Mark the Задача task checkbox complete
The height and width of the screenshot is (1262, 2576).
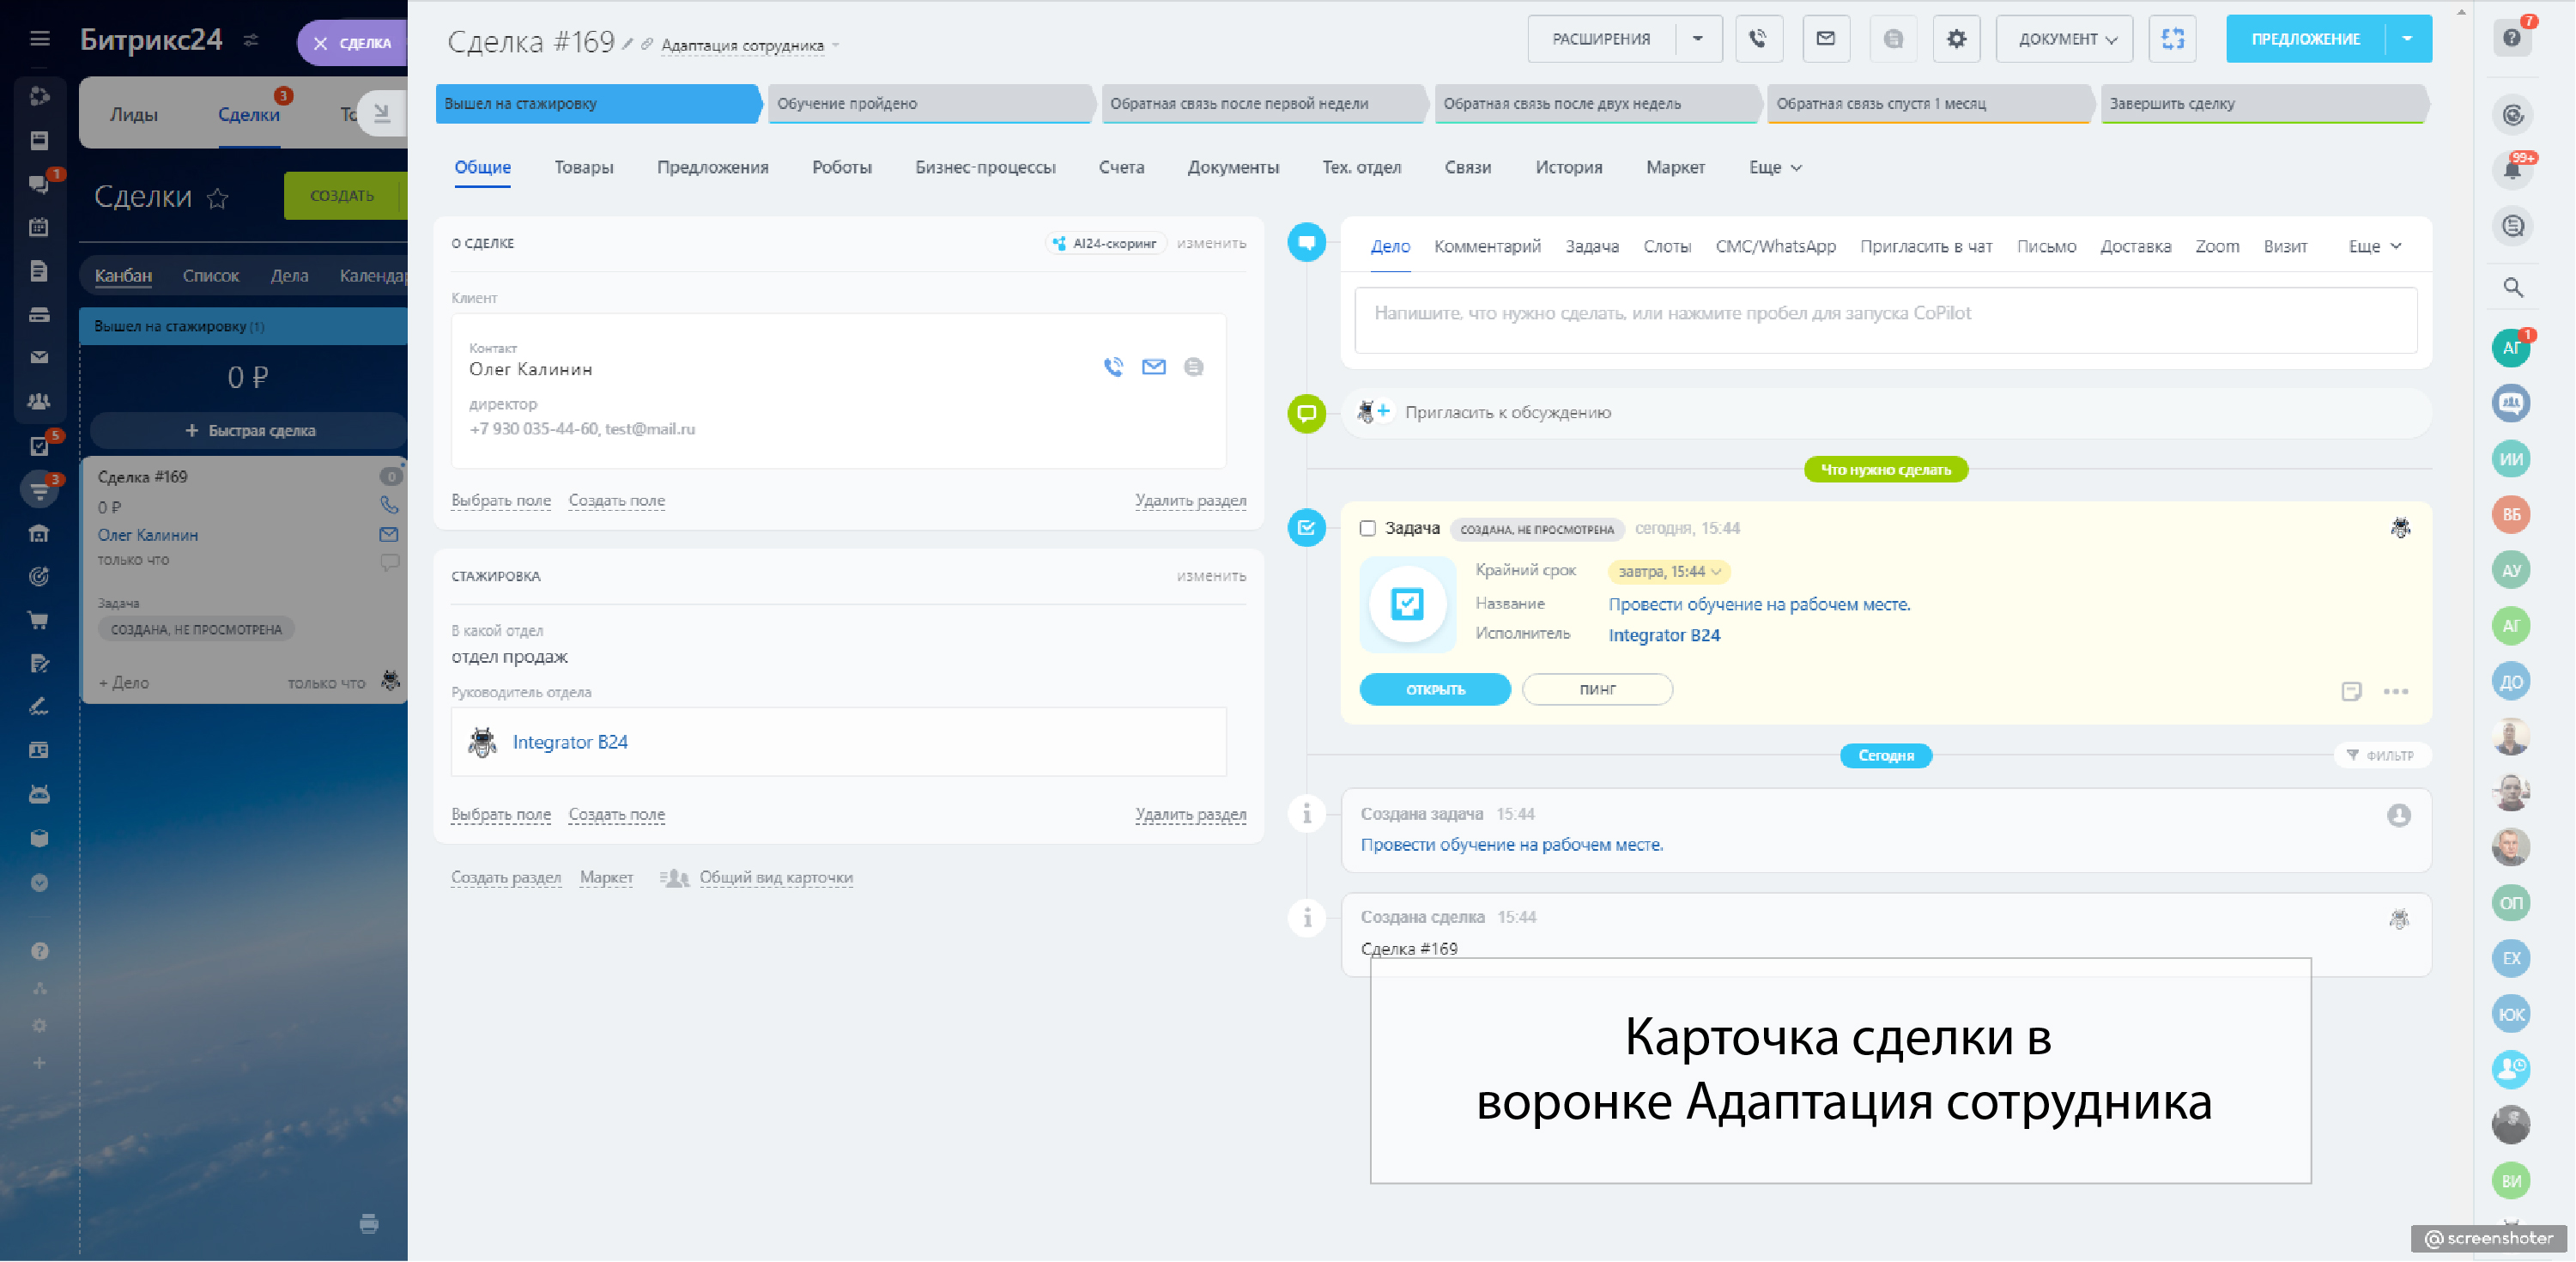point(1367,528)
